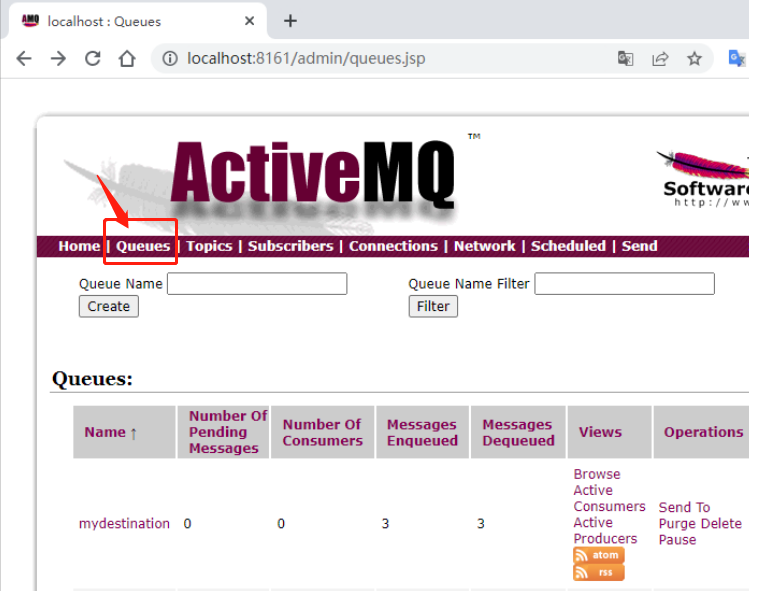
Task: Click the Filter button
Action: (x=433, y=306)
